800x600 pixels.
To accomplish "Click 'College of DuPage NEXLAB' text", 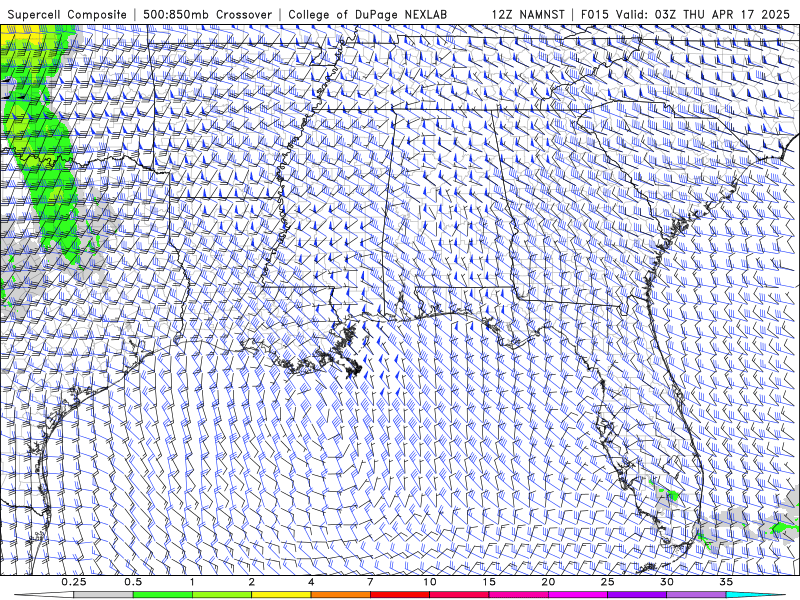I will coord(368,14).
